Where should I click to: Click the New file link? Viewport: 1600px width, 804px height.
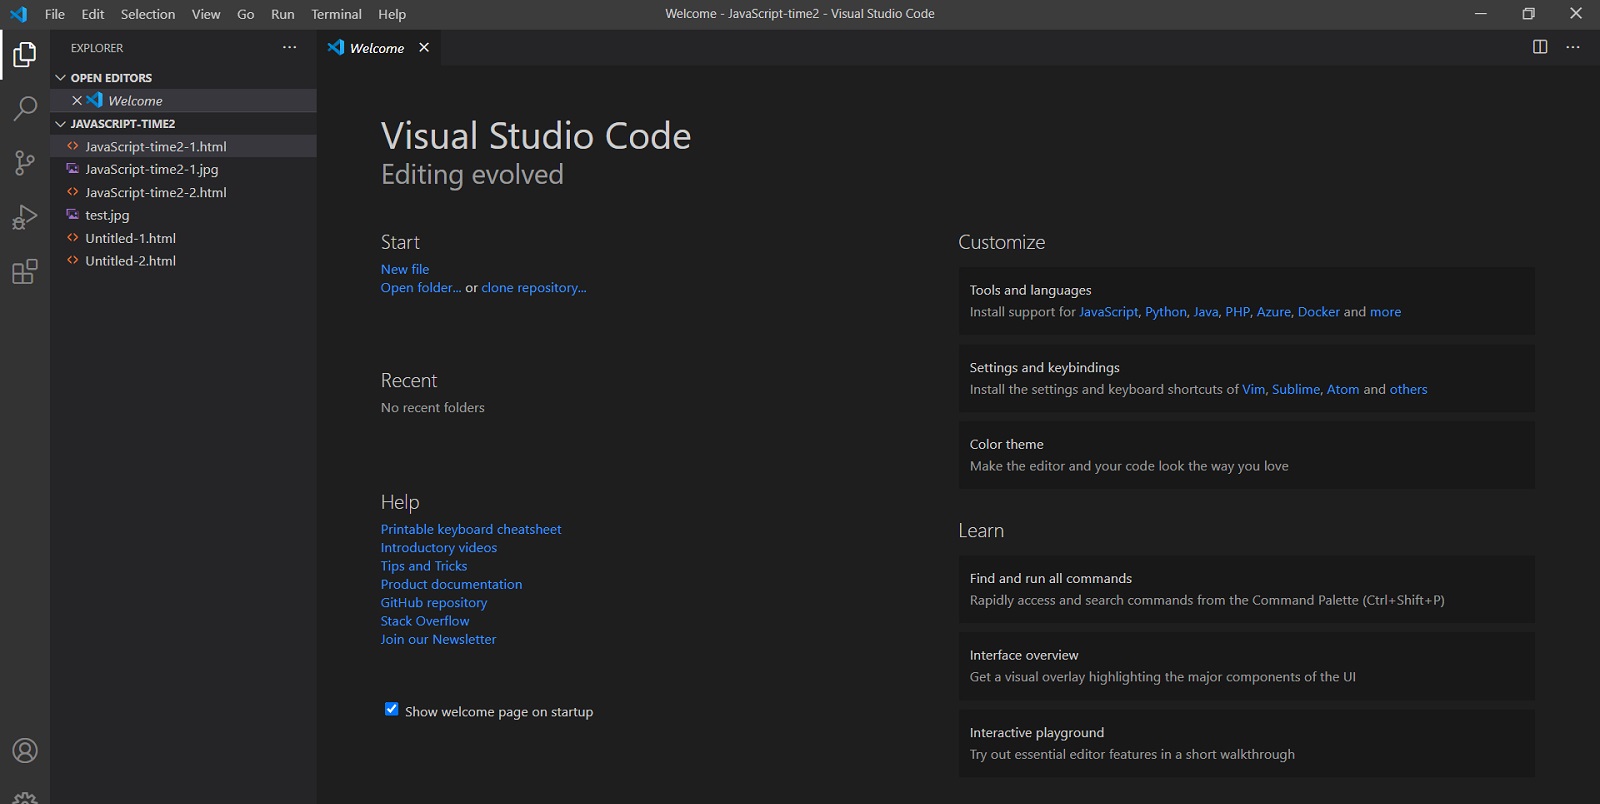[405, 269]
